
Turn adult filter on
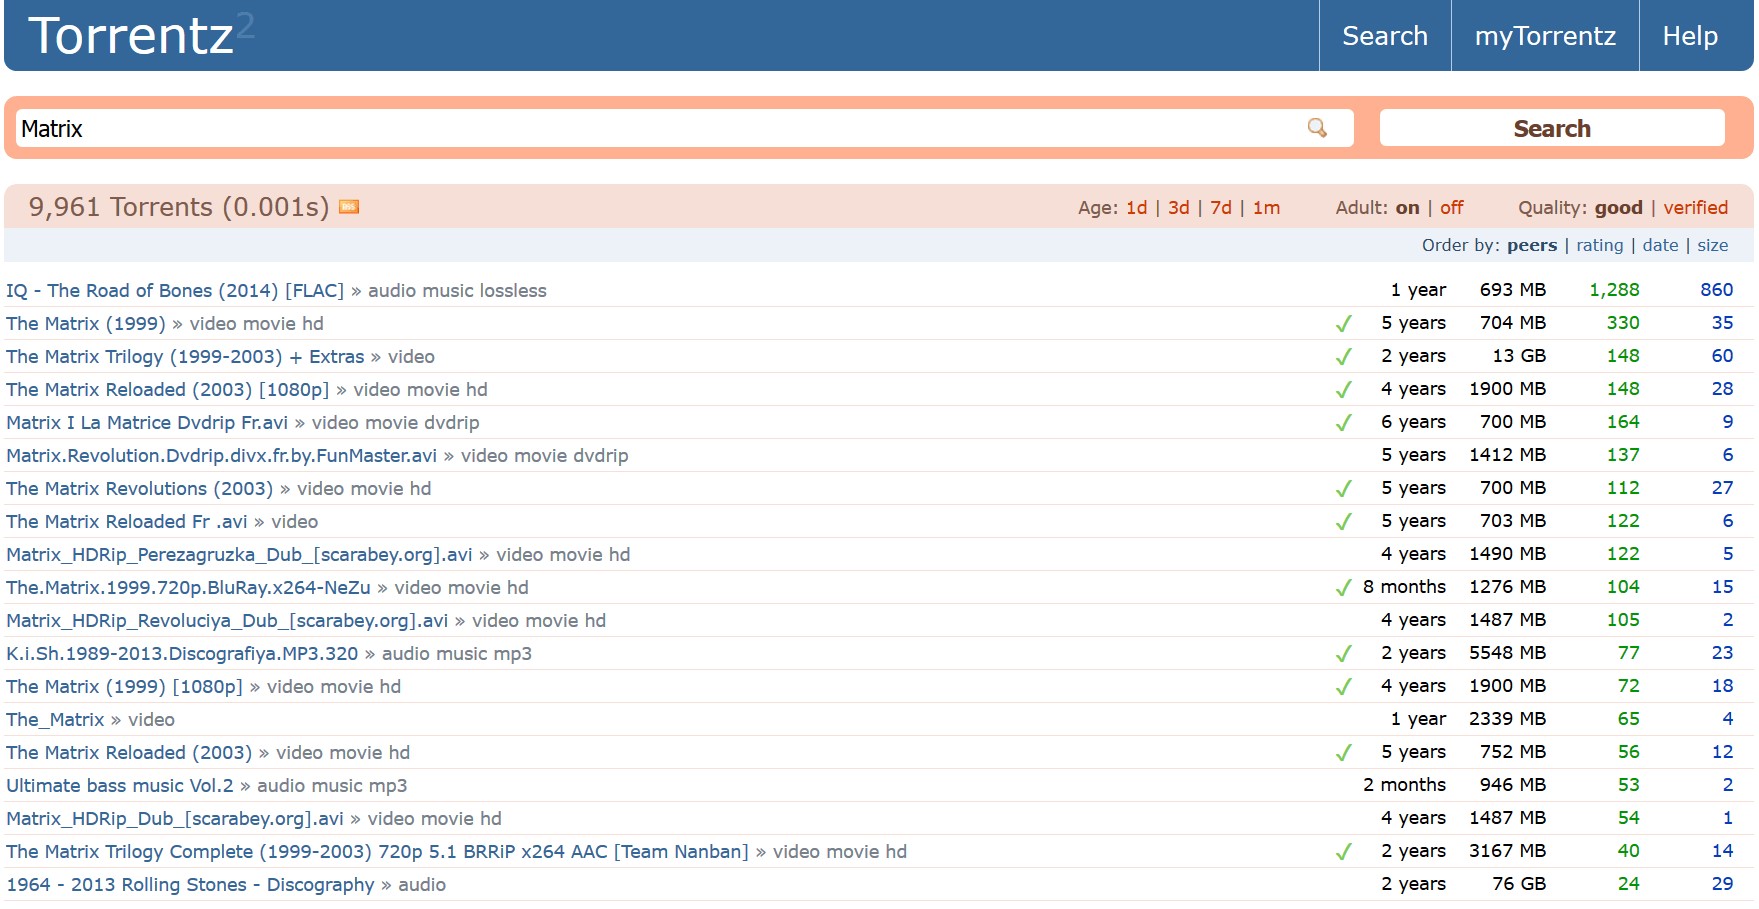click(x=1408, y=208)
